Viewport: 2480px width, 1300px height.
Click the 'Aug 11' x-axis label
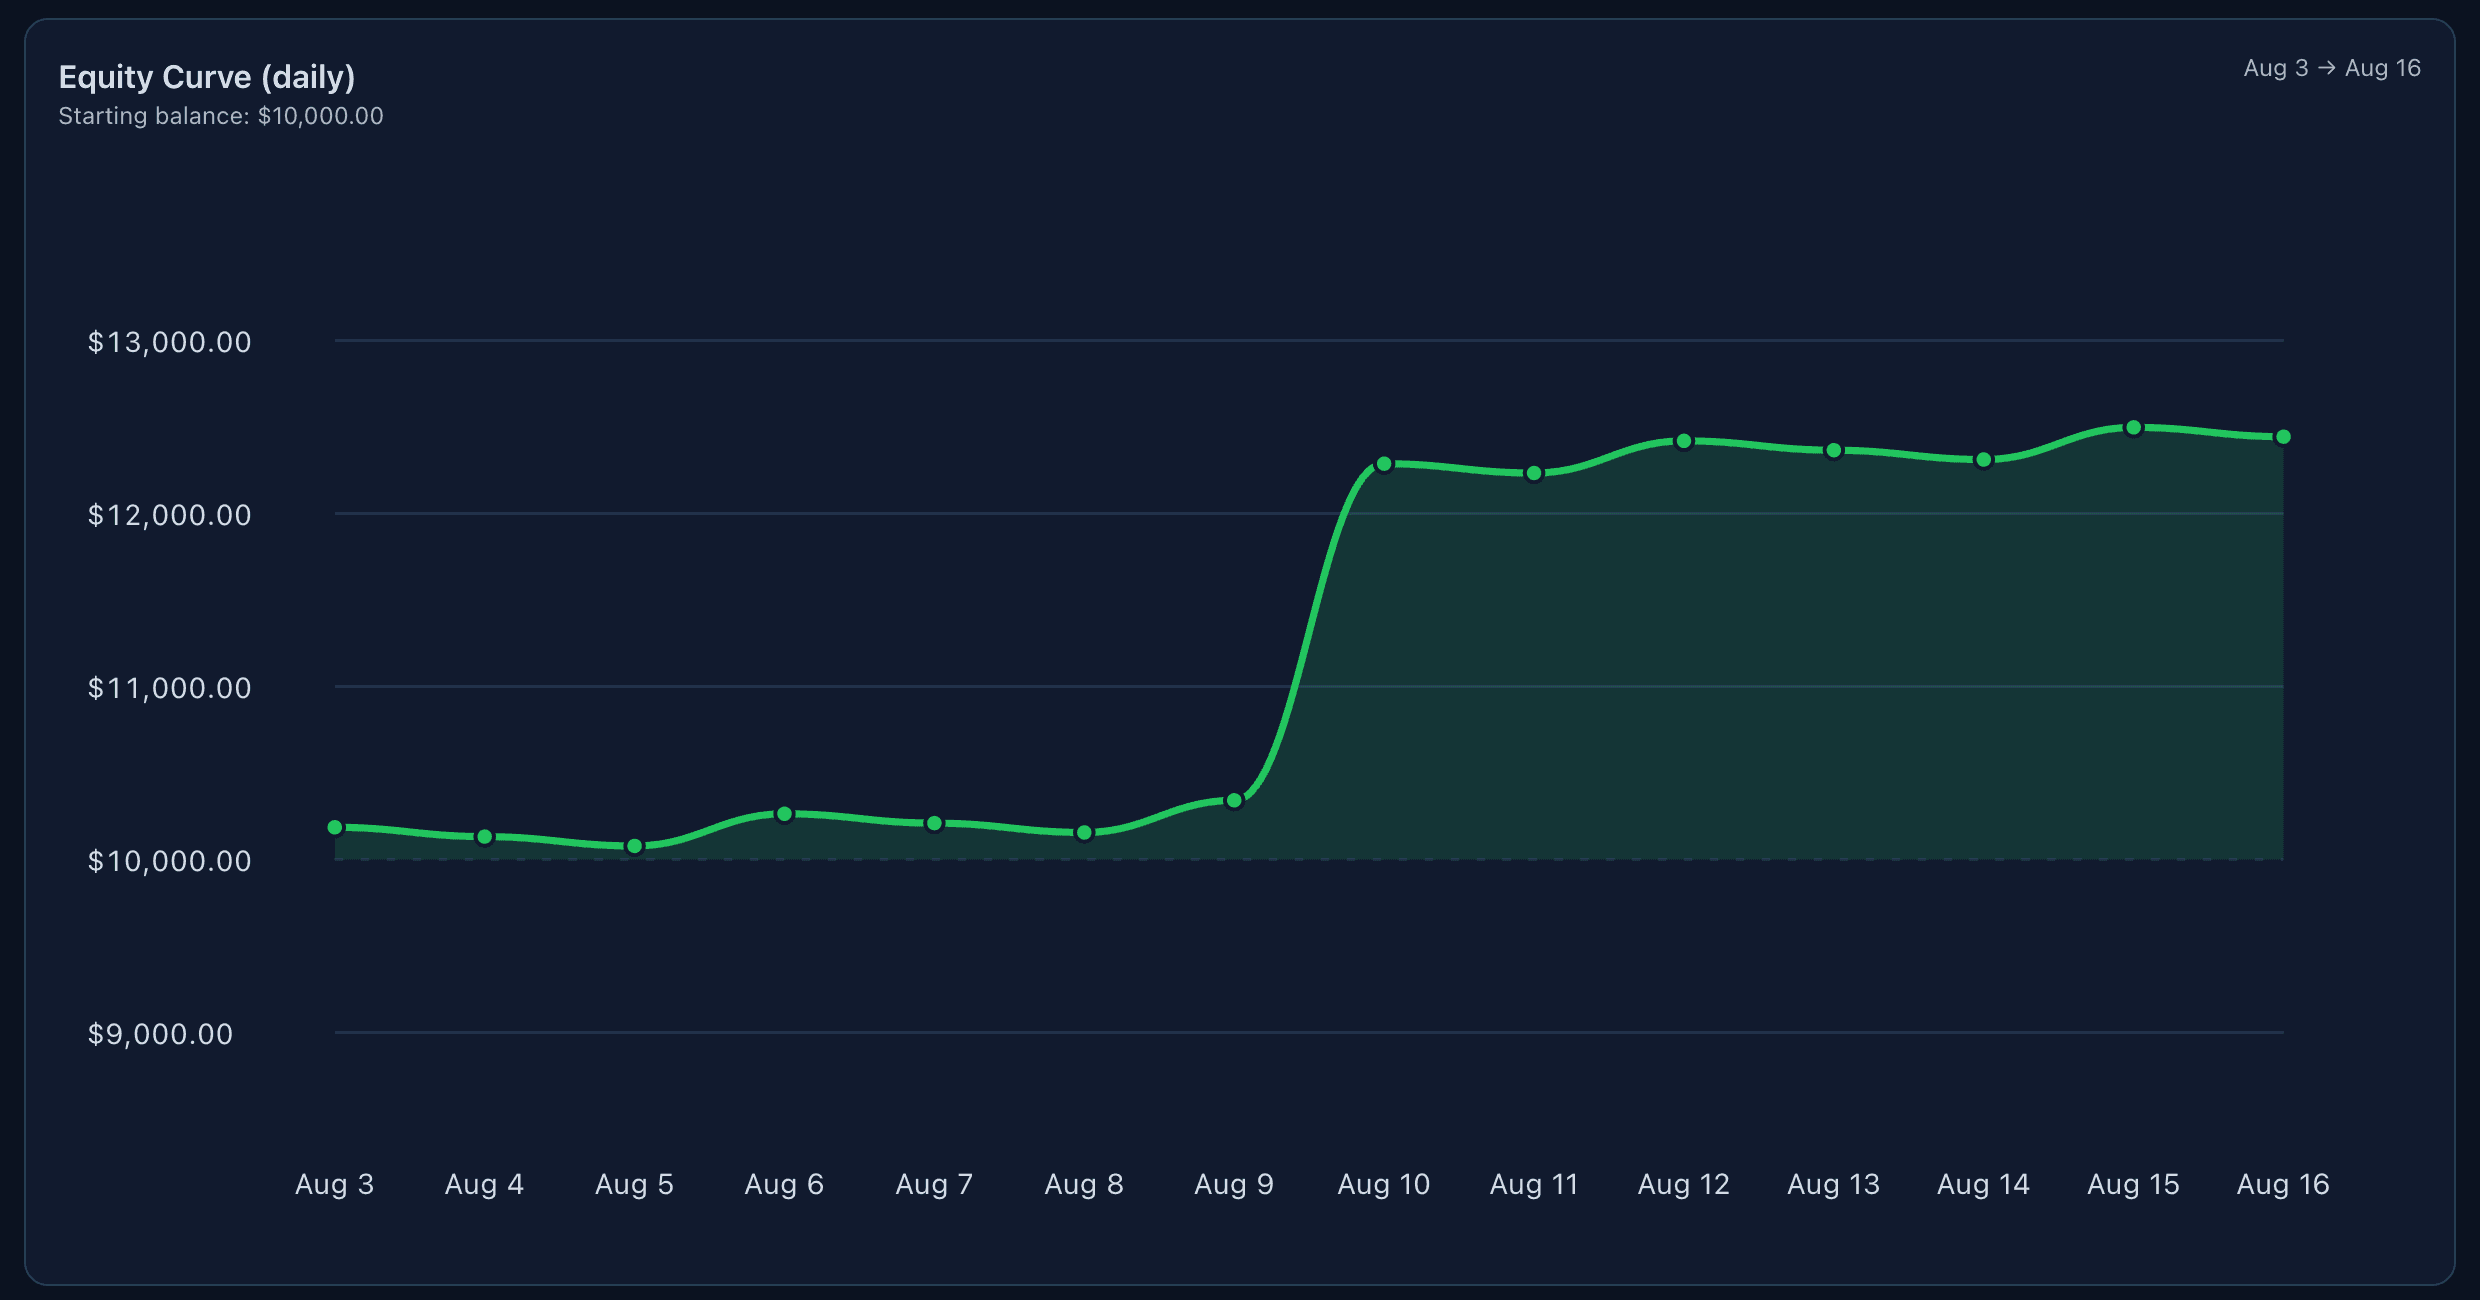(x=1534, y=1184)
